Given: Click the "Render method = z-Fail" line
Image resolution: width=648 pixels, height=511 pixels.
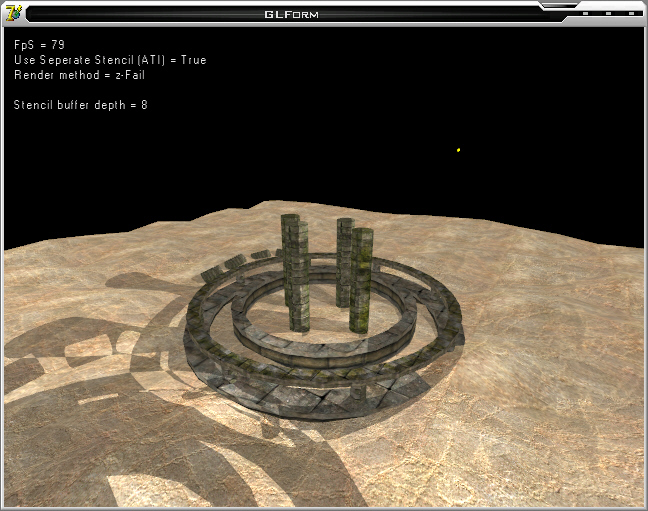Looking at the screenshot, I should point(79,75).
